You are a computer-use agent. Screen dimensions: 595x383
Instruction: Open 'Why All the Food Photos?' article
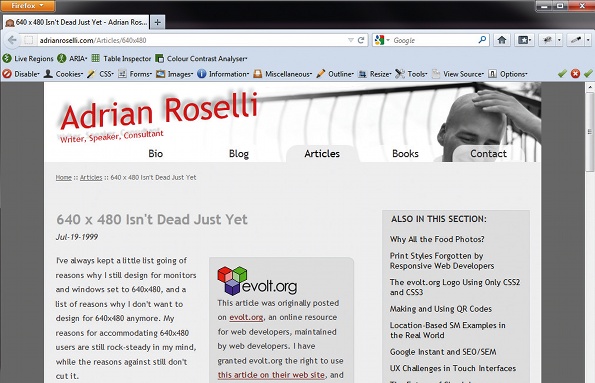pos(437,239)
